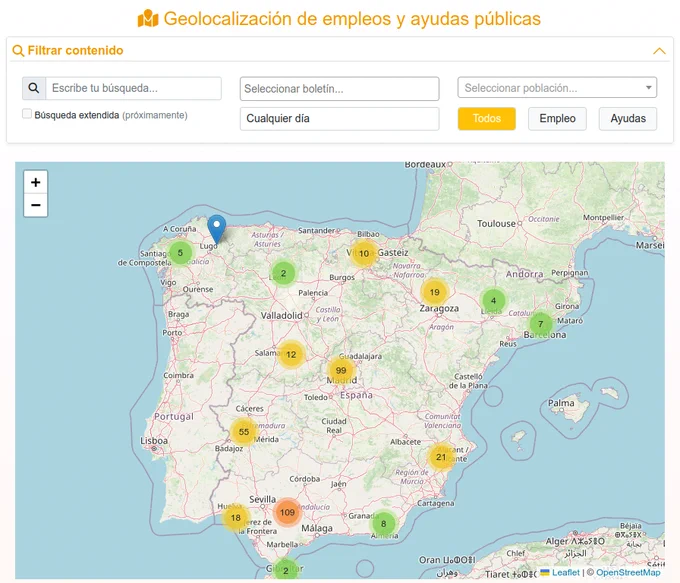Open the Cualquier día date selector
This screenshot has height=583, width=680.
click(x=339, y=118)
